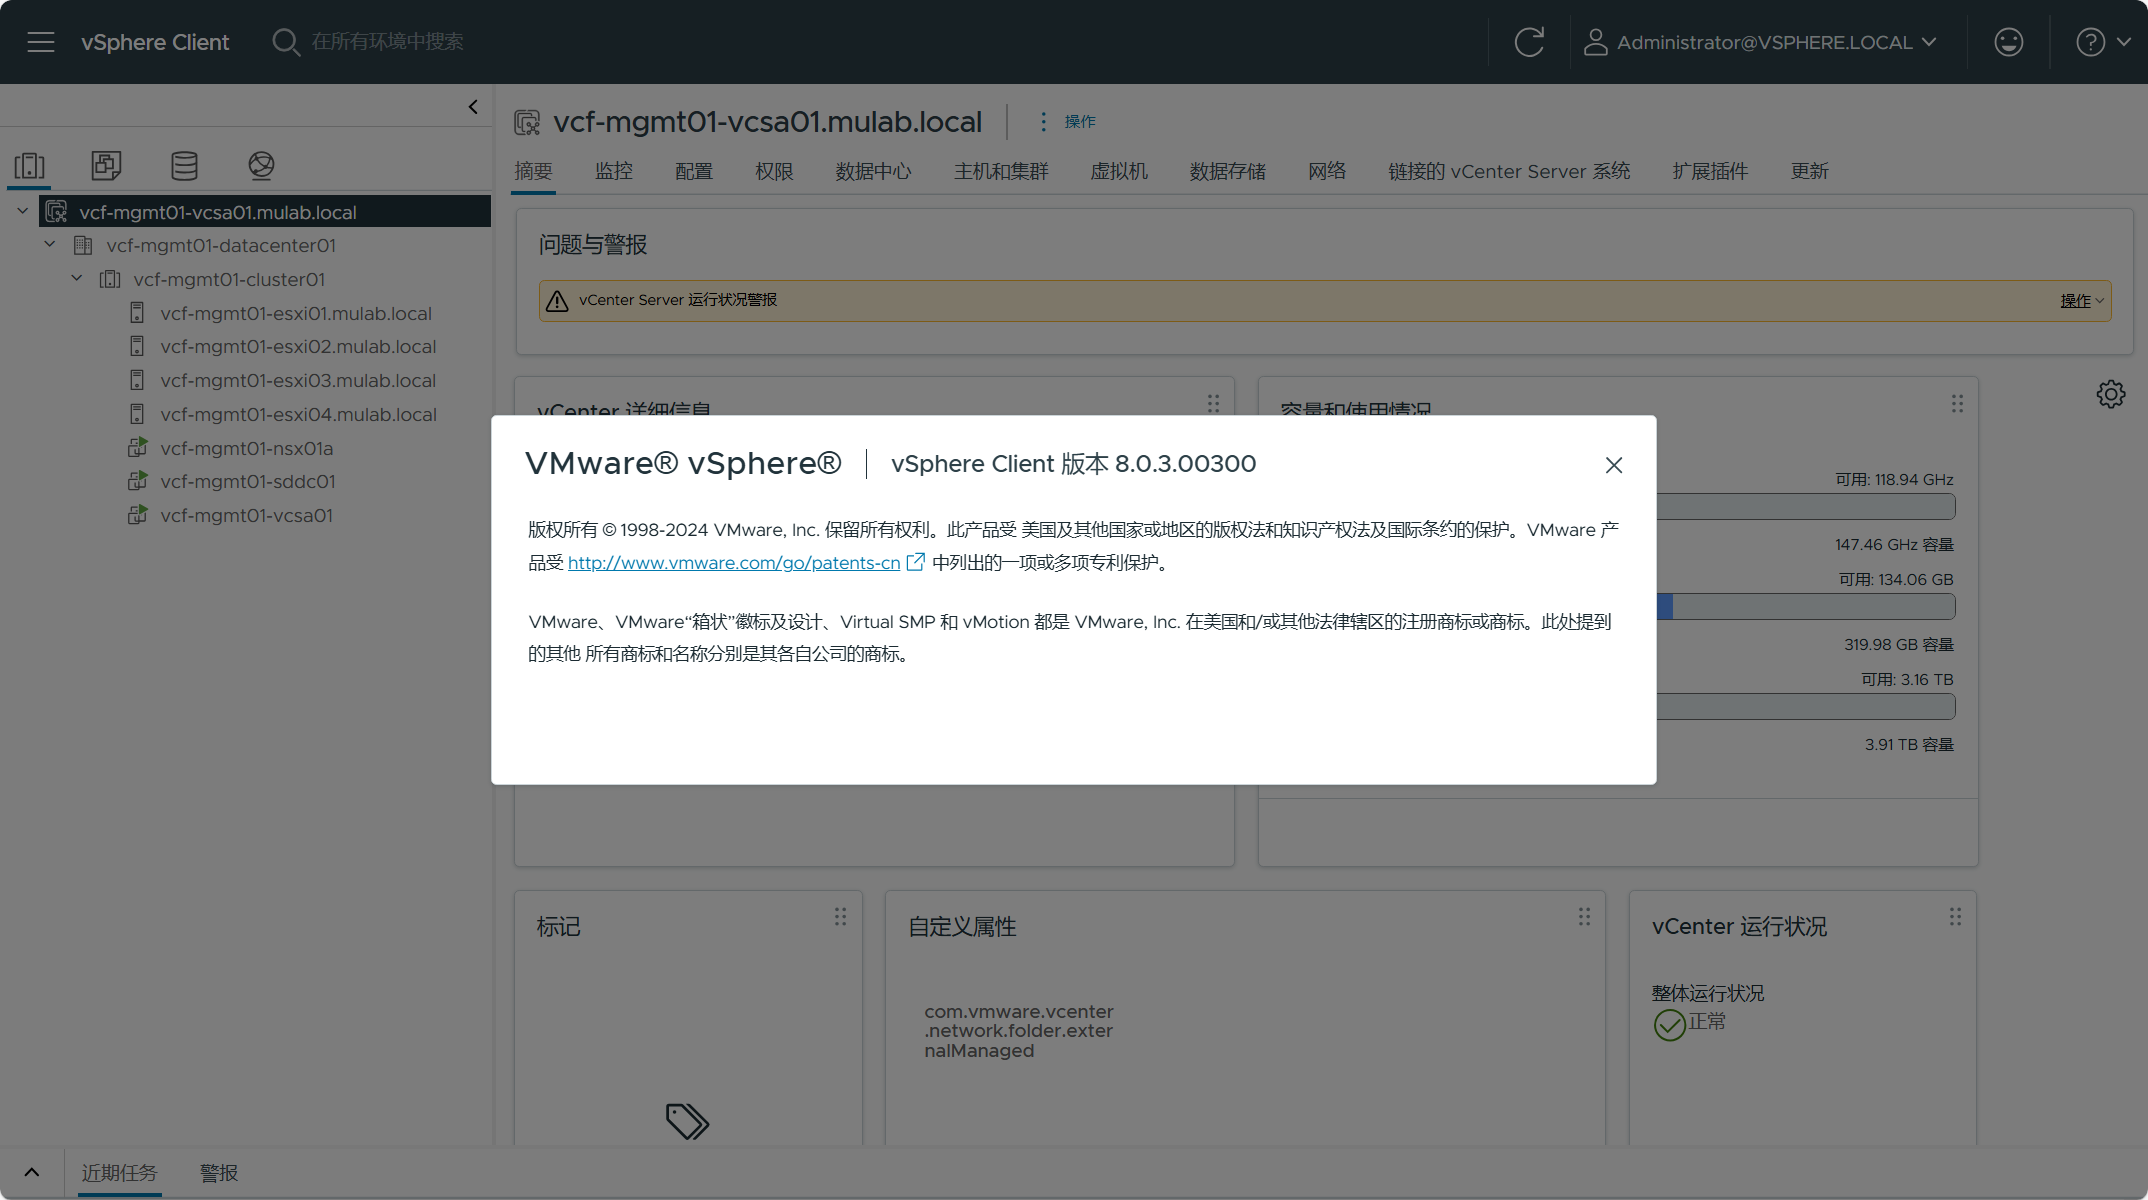Select host vcf-mgmt01-esxi03.mulab.local
The image size is (2148, 1200).
298,381
